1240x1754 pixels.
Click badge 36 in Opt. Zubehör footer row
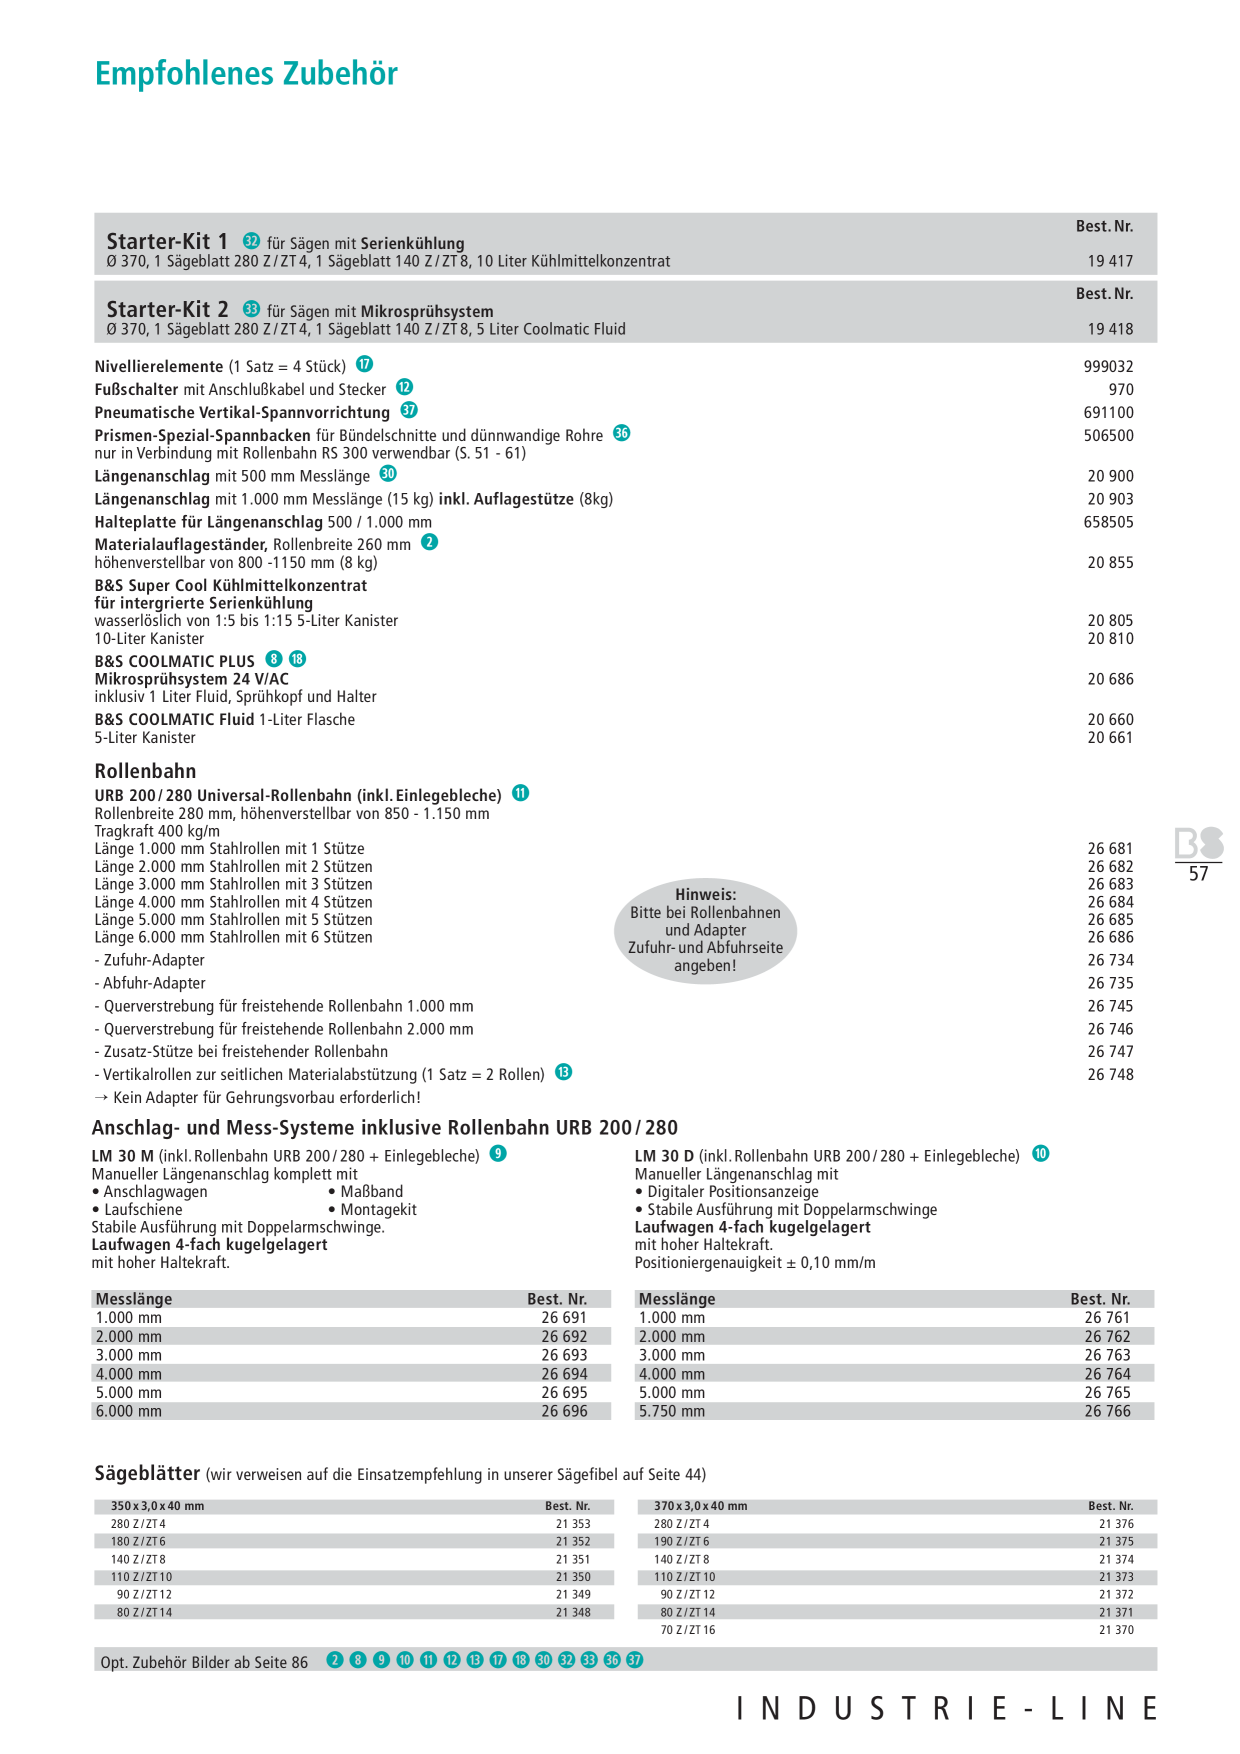[612, 1660]
